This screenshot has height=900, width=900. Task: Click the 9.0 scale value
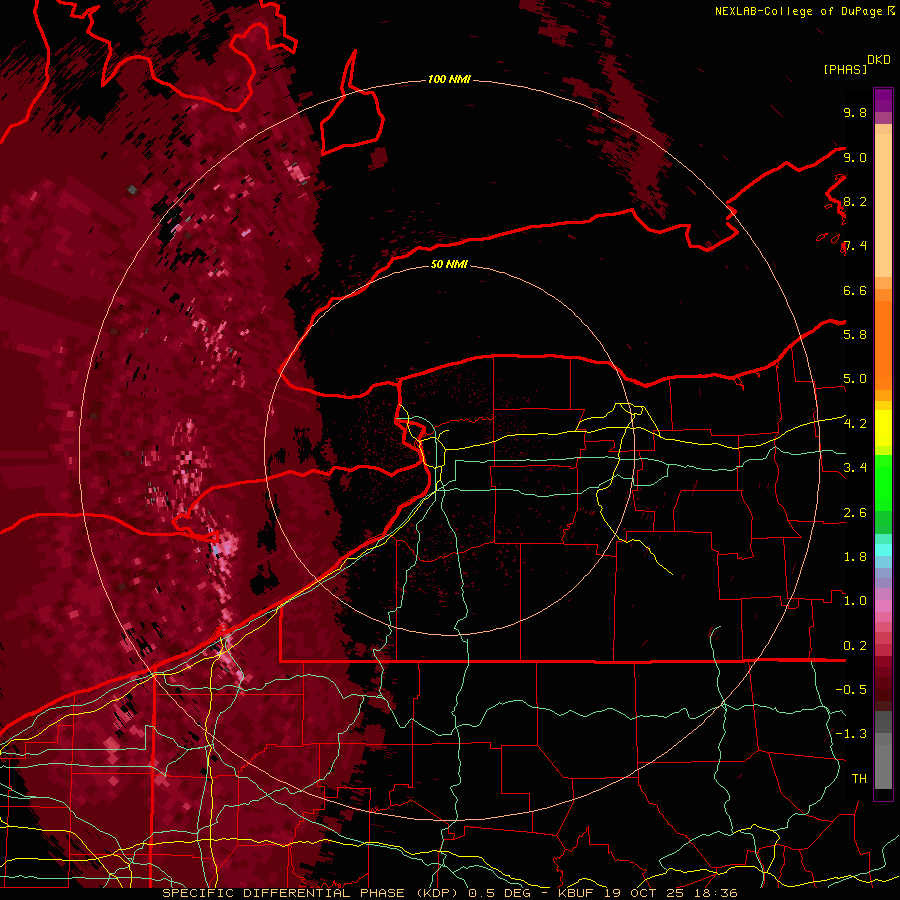(855, 157)
